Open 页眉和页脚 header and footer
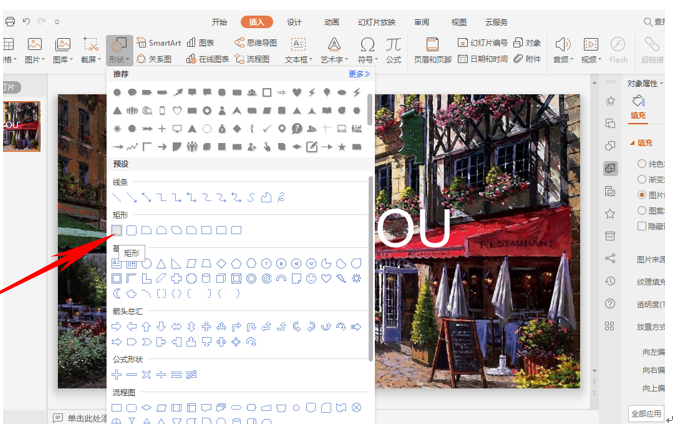The image size is (677, 432). tap(433, 50)
